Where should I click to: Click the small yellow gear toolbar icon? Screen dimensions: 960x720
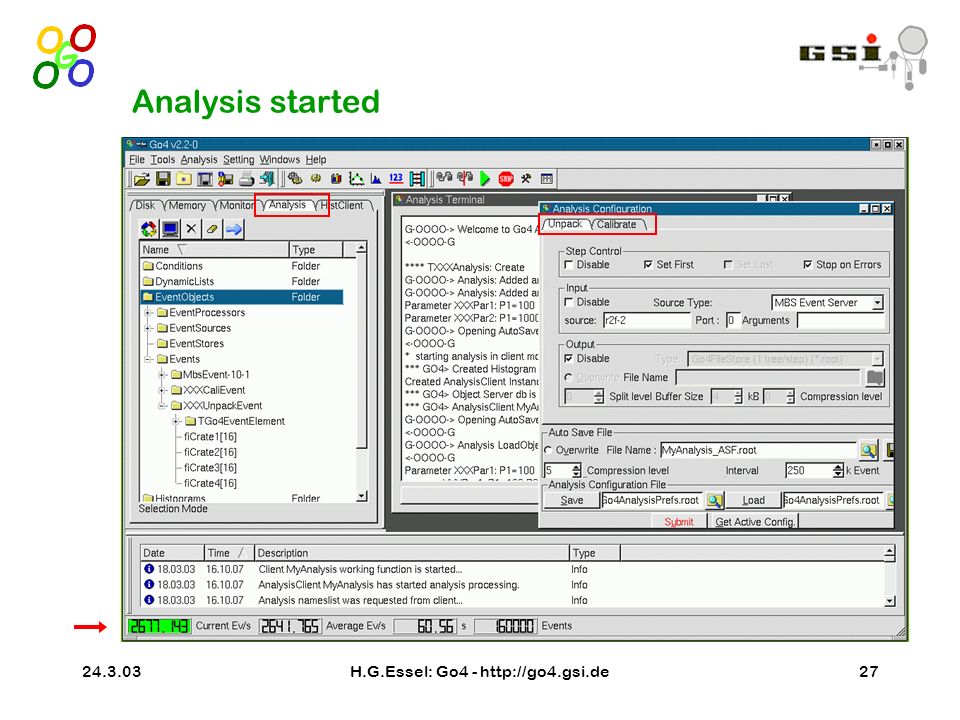(316, 179)
